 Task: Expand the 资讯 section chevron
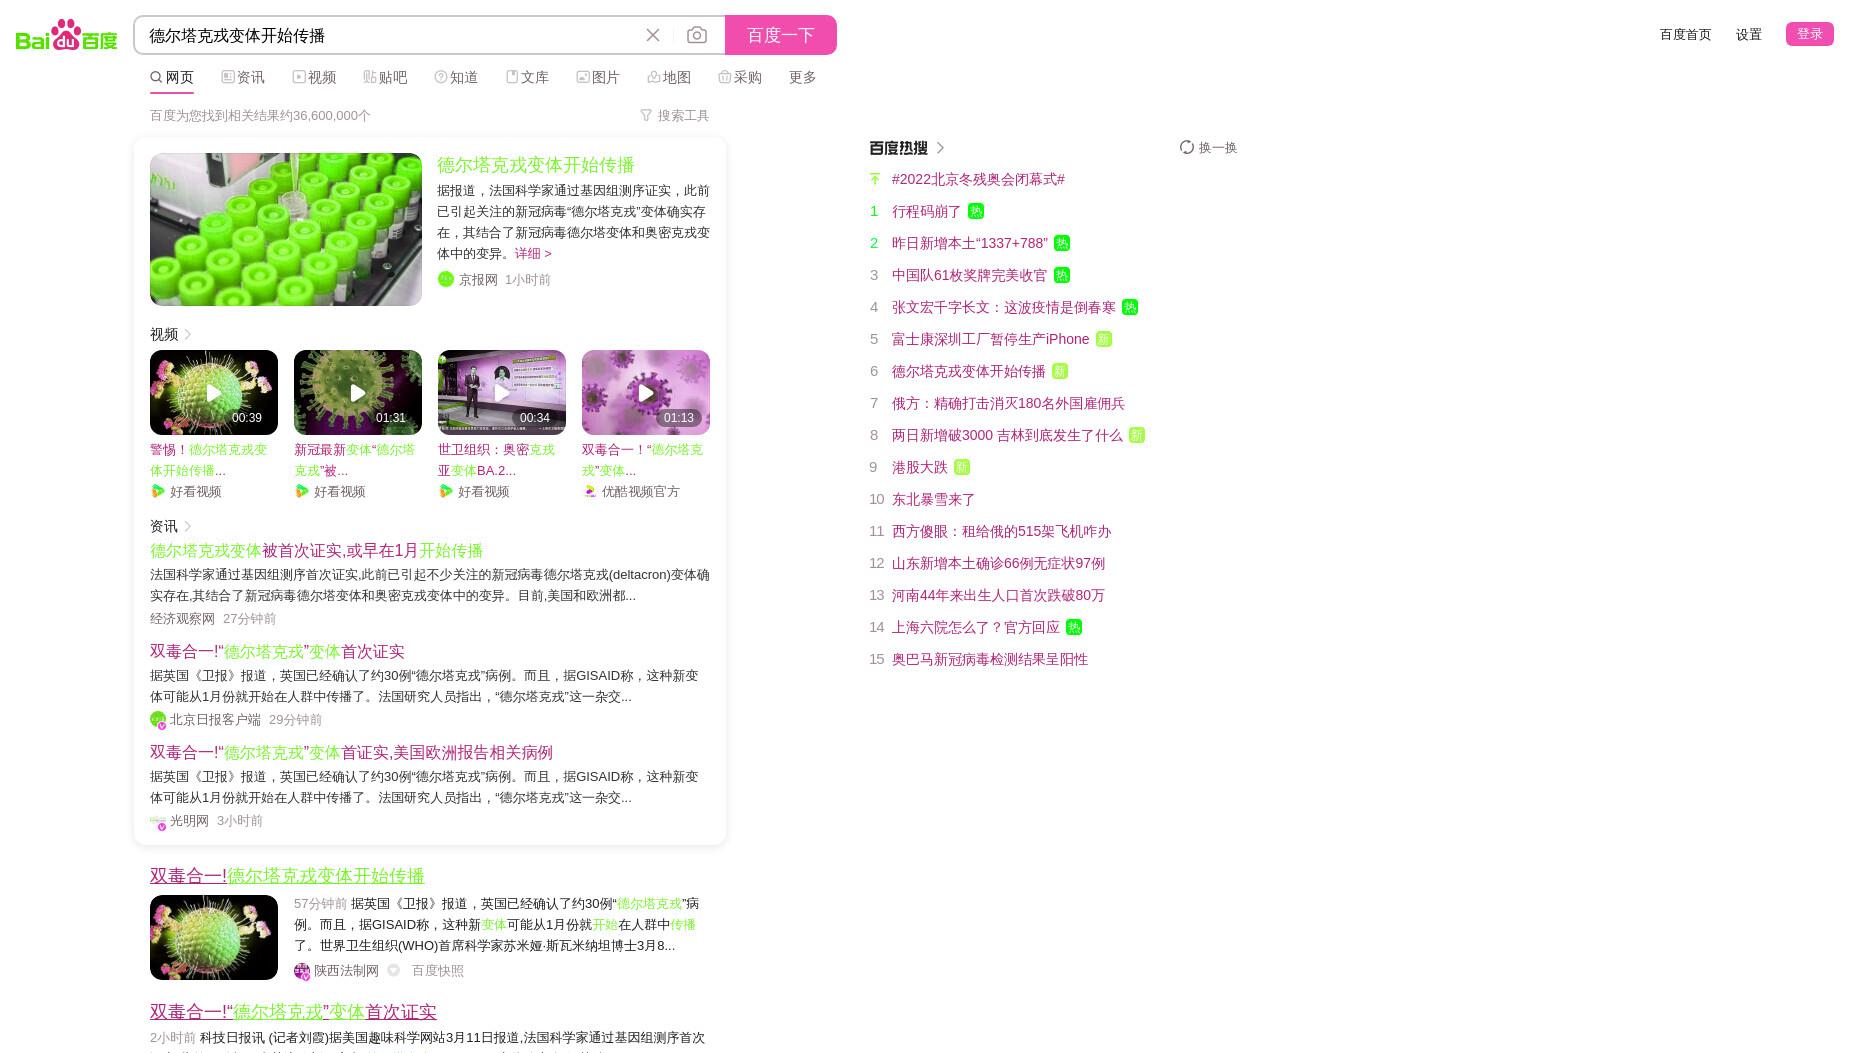click(x=187, y=526)
